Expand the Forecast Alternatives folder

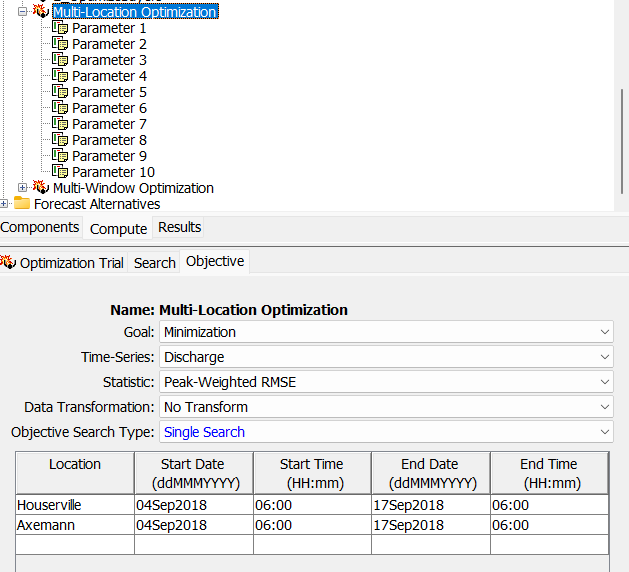[x=4, y=204]
